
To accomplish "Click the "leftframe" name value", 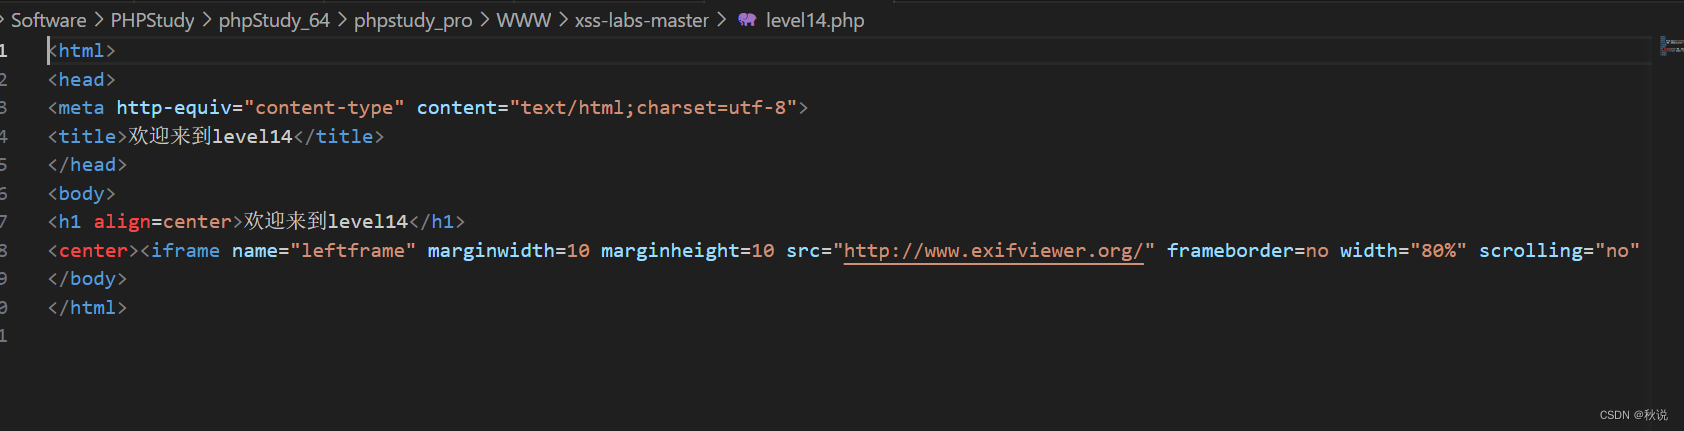I will tap(353, 251).
